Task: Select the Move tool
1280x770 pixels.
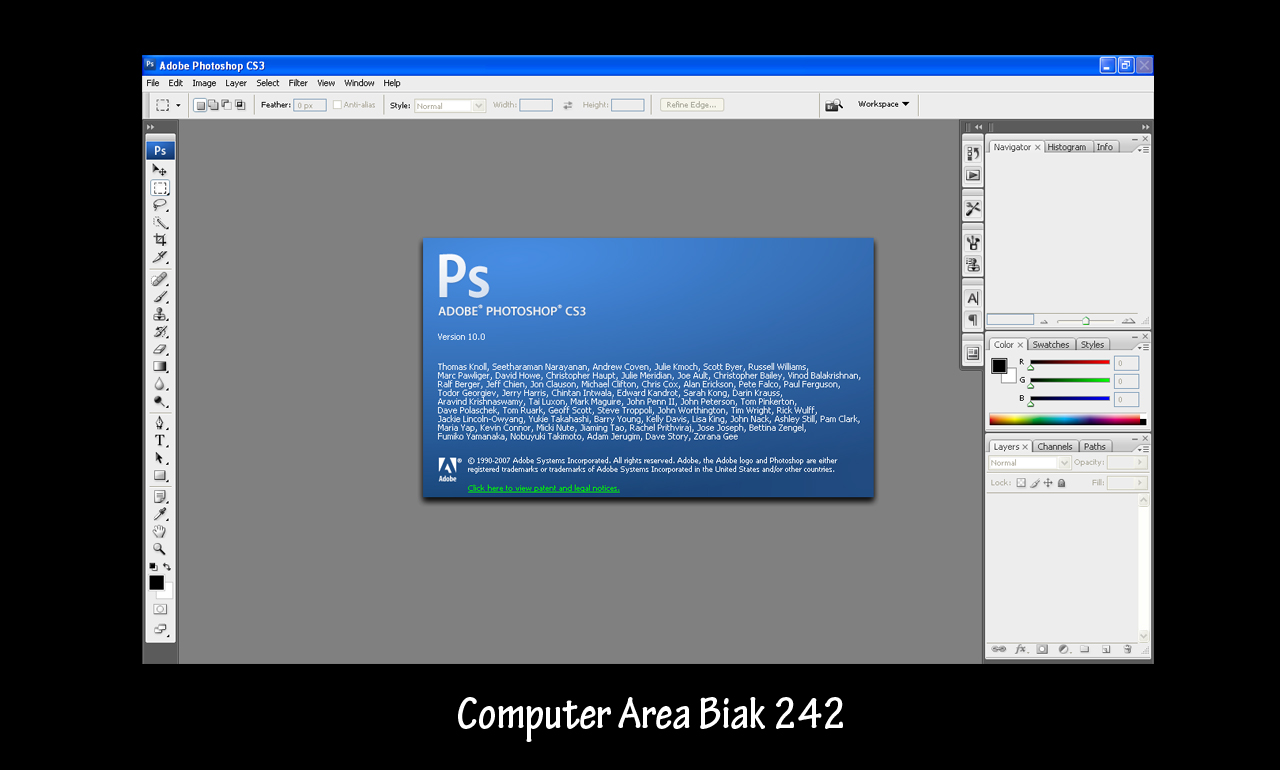Action: coord(160,170)
